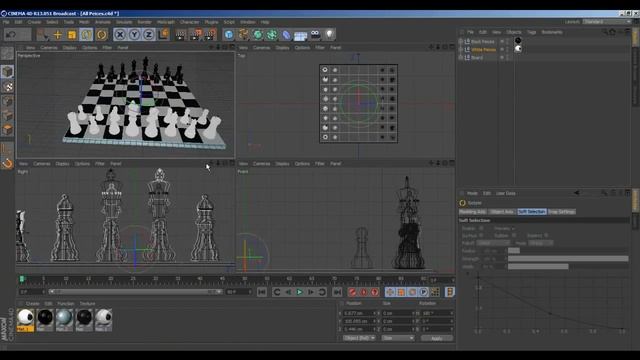Viewport: 640px width, 360px height.
Task: Select the Board object in Object Manager
Action: pyautogui.click(x=477, y=58)
